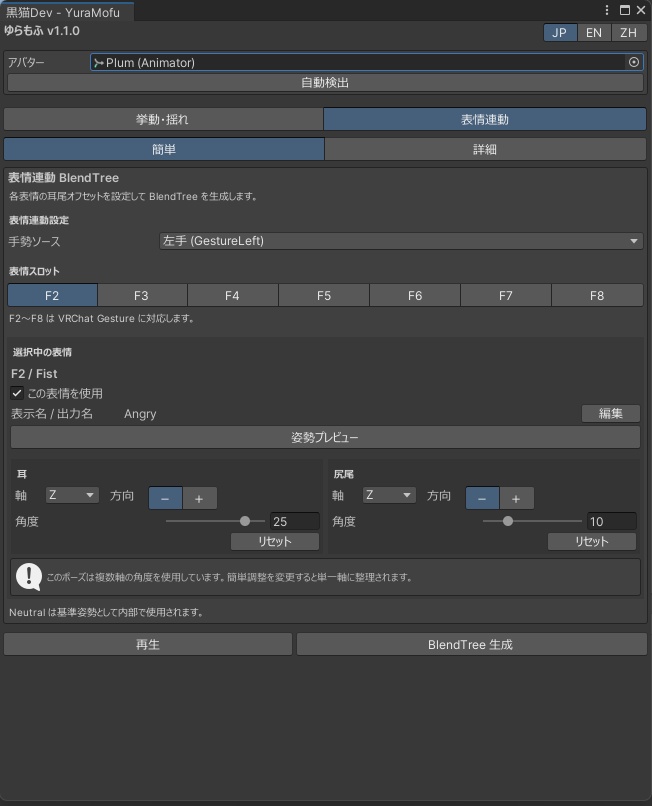652x806 pixels.
Task: Toggle the この表情を使用 checkbox
Action: (17, 393)
